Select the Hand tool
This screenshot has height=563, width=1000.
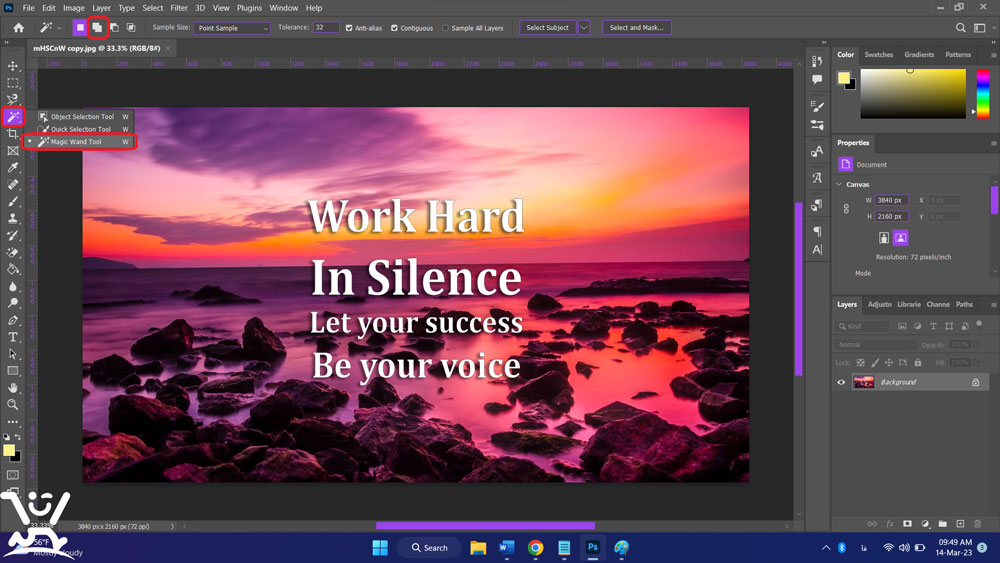point(13,388)
